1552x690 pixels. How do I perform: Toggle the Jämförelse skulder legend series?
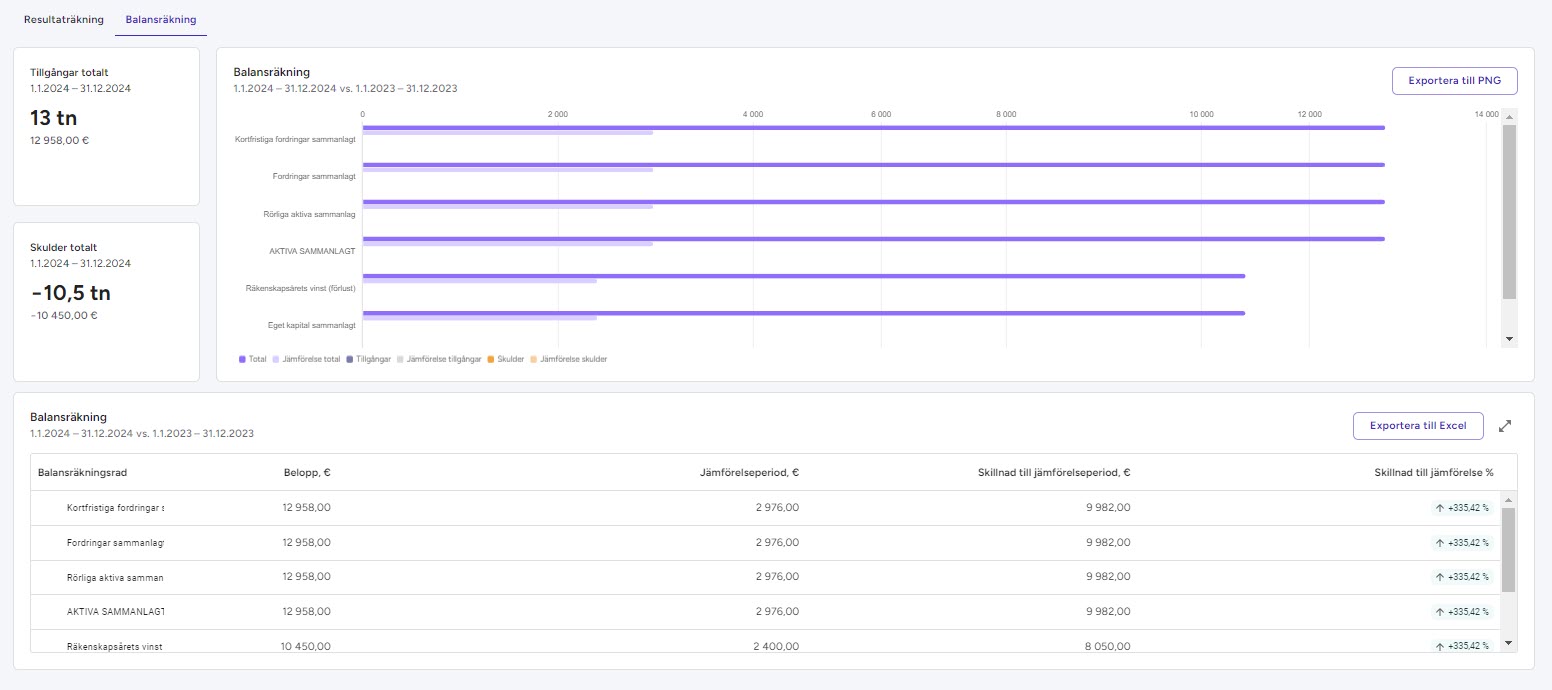[569, 359]
